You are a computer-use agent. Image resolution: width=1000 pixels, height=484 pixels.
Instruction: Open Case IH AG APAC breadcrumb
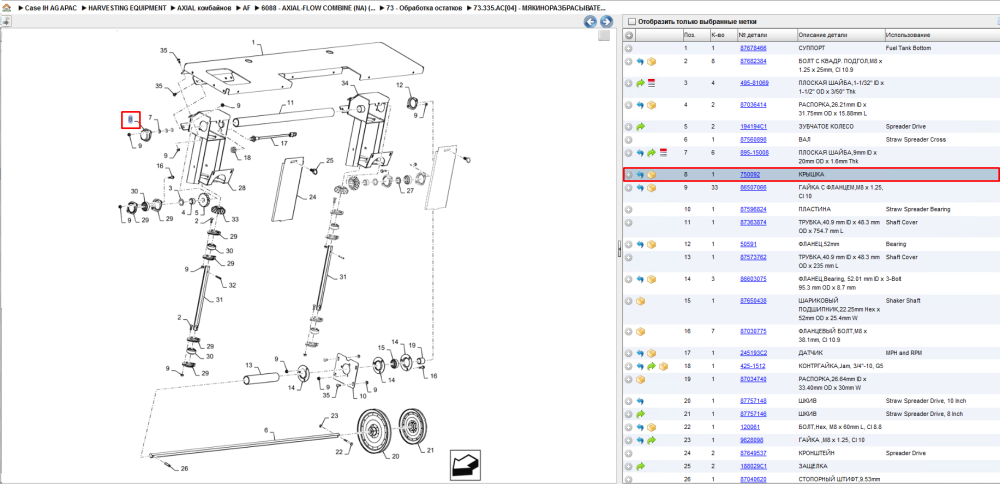[51, 8]
